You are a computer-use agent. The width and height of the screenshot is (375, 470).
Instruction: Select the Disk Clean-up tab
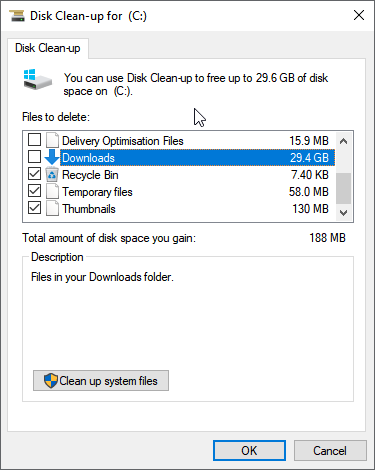click(48, 48)
